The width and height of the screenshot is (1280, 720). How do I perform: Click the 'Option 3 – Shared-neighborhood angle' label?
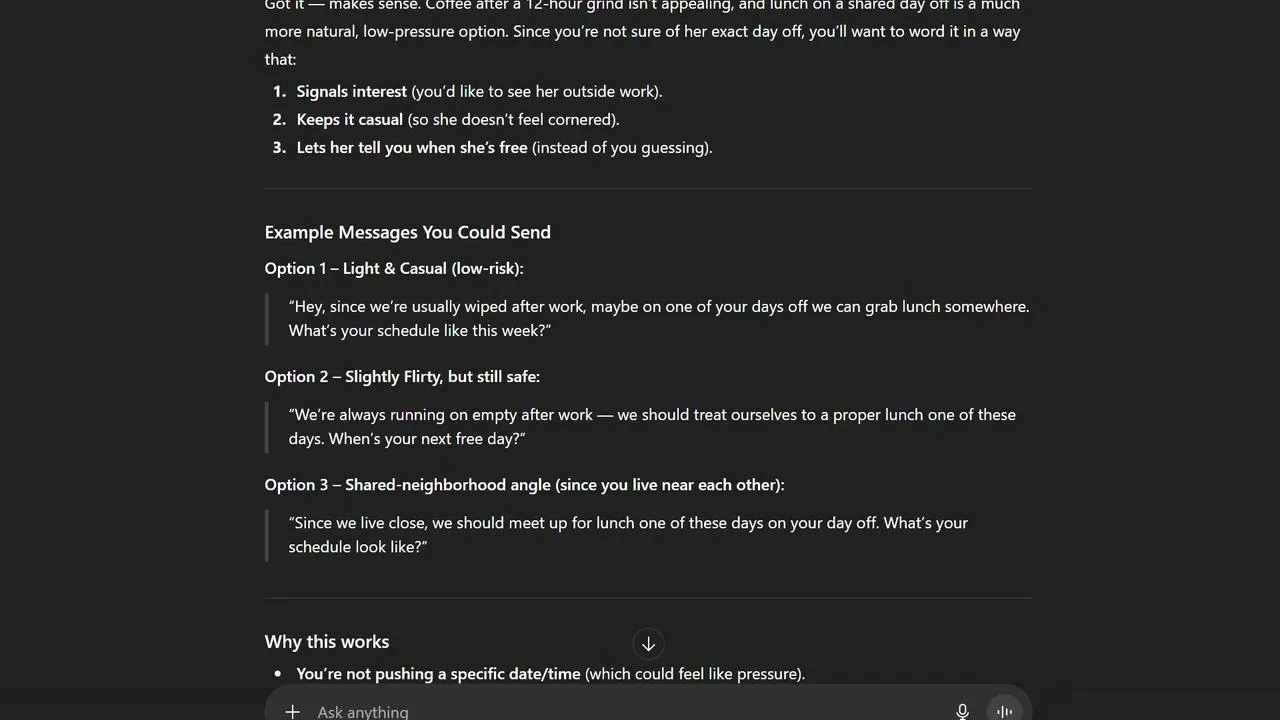[x=524, y=484]
